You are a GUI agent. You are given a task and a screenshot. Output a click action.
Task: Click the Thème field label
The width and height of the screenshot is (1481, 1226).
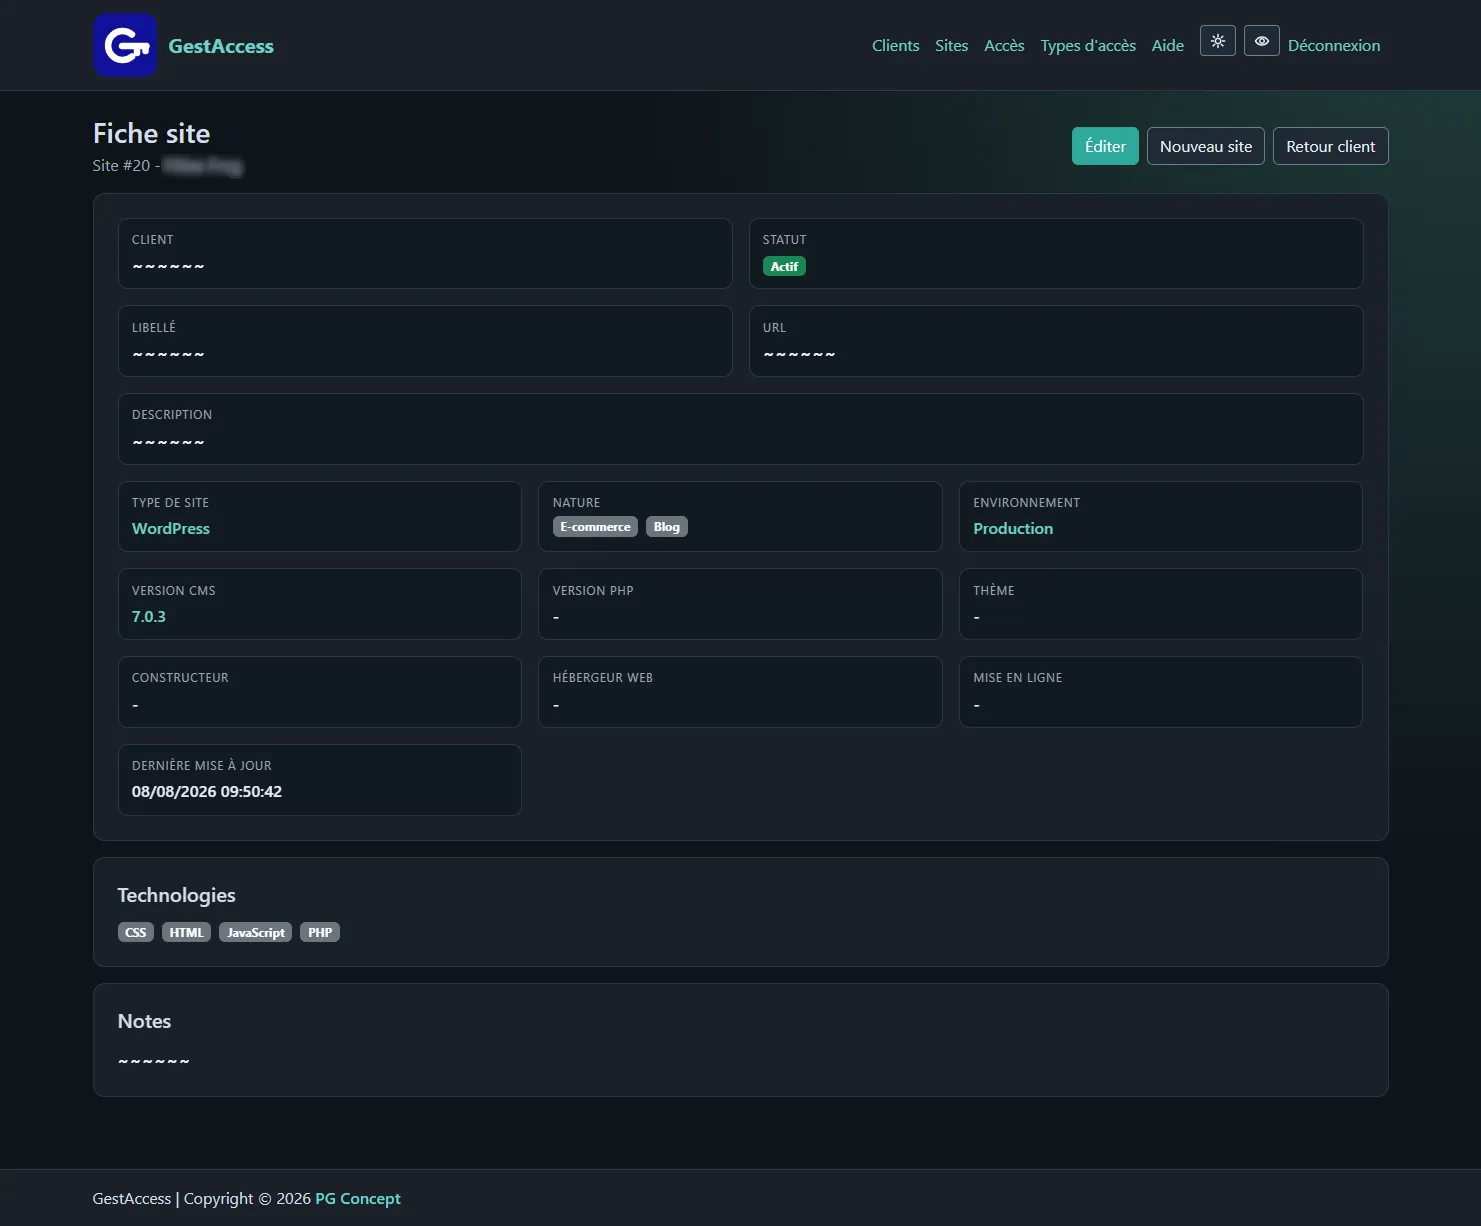point(994,591)
